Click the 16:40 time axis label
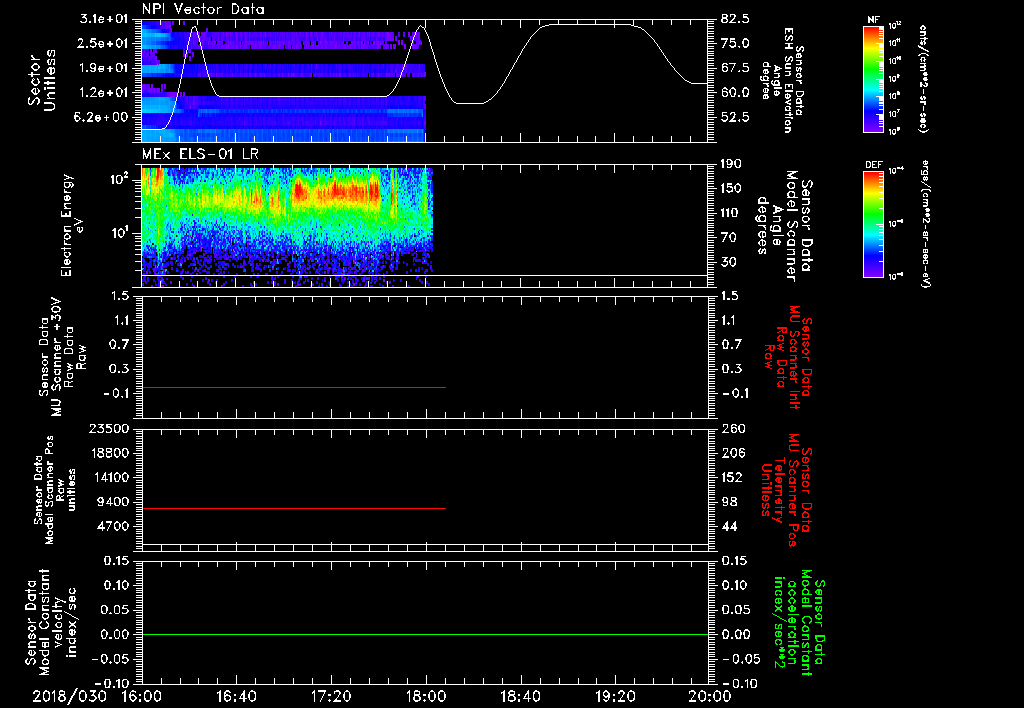The image size is (1024, 708). pyautogui.click(x=236, y=696)
